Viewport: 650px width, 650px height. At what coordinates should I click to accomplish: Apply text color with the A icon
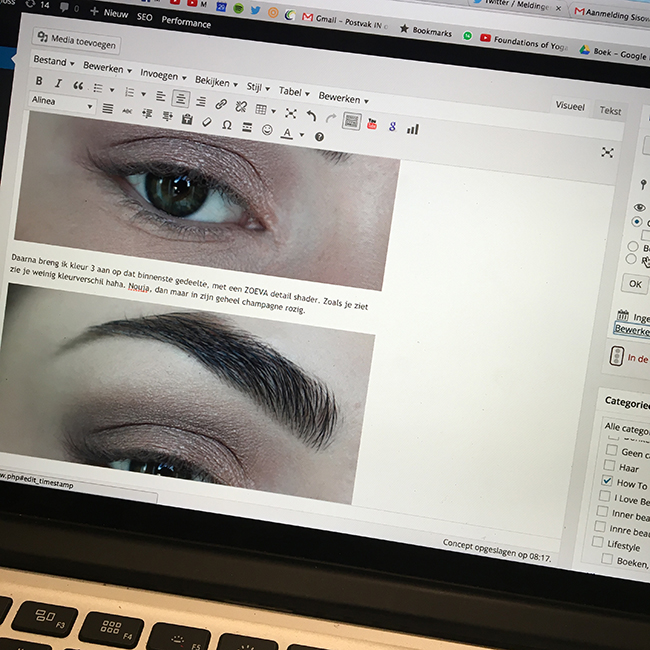[x=287, y=133]
